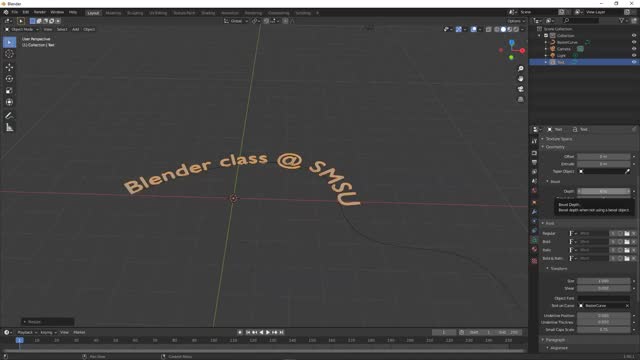Activate the Cursor tool
Image resolution: width=640 pixels, height=360 pixels.
[x=9, y=54]
